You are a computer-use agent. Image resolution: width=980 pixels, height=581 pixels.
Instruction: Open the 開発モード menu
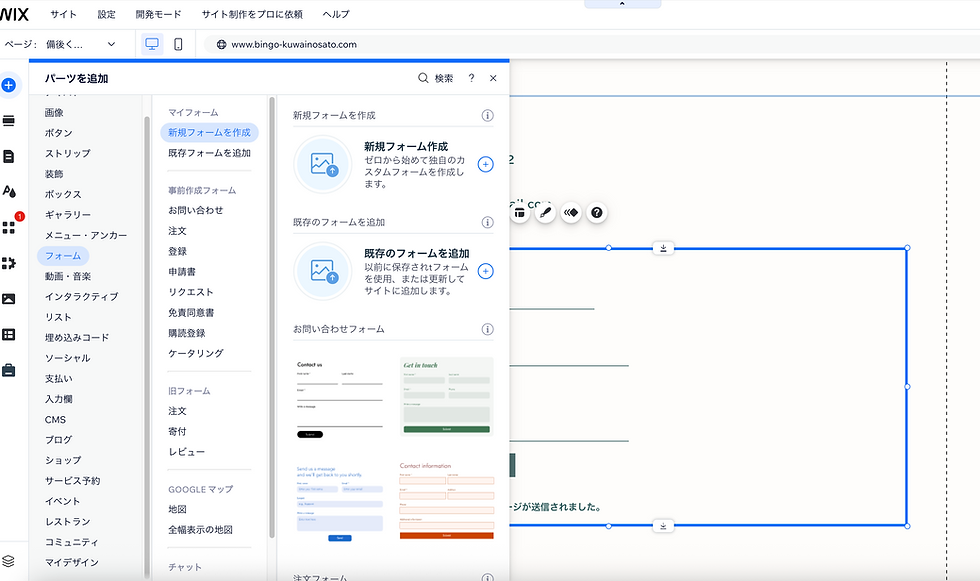(158, 14)
